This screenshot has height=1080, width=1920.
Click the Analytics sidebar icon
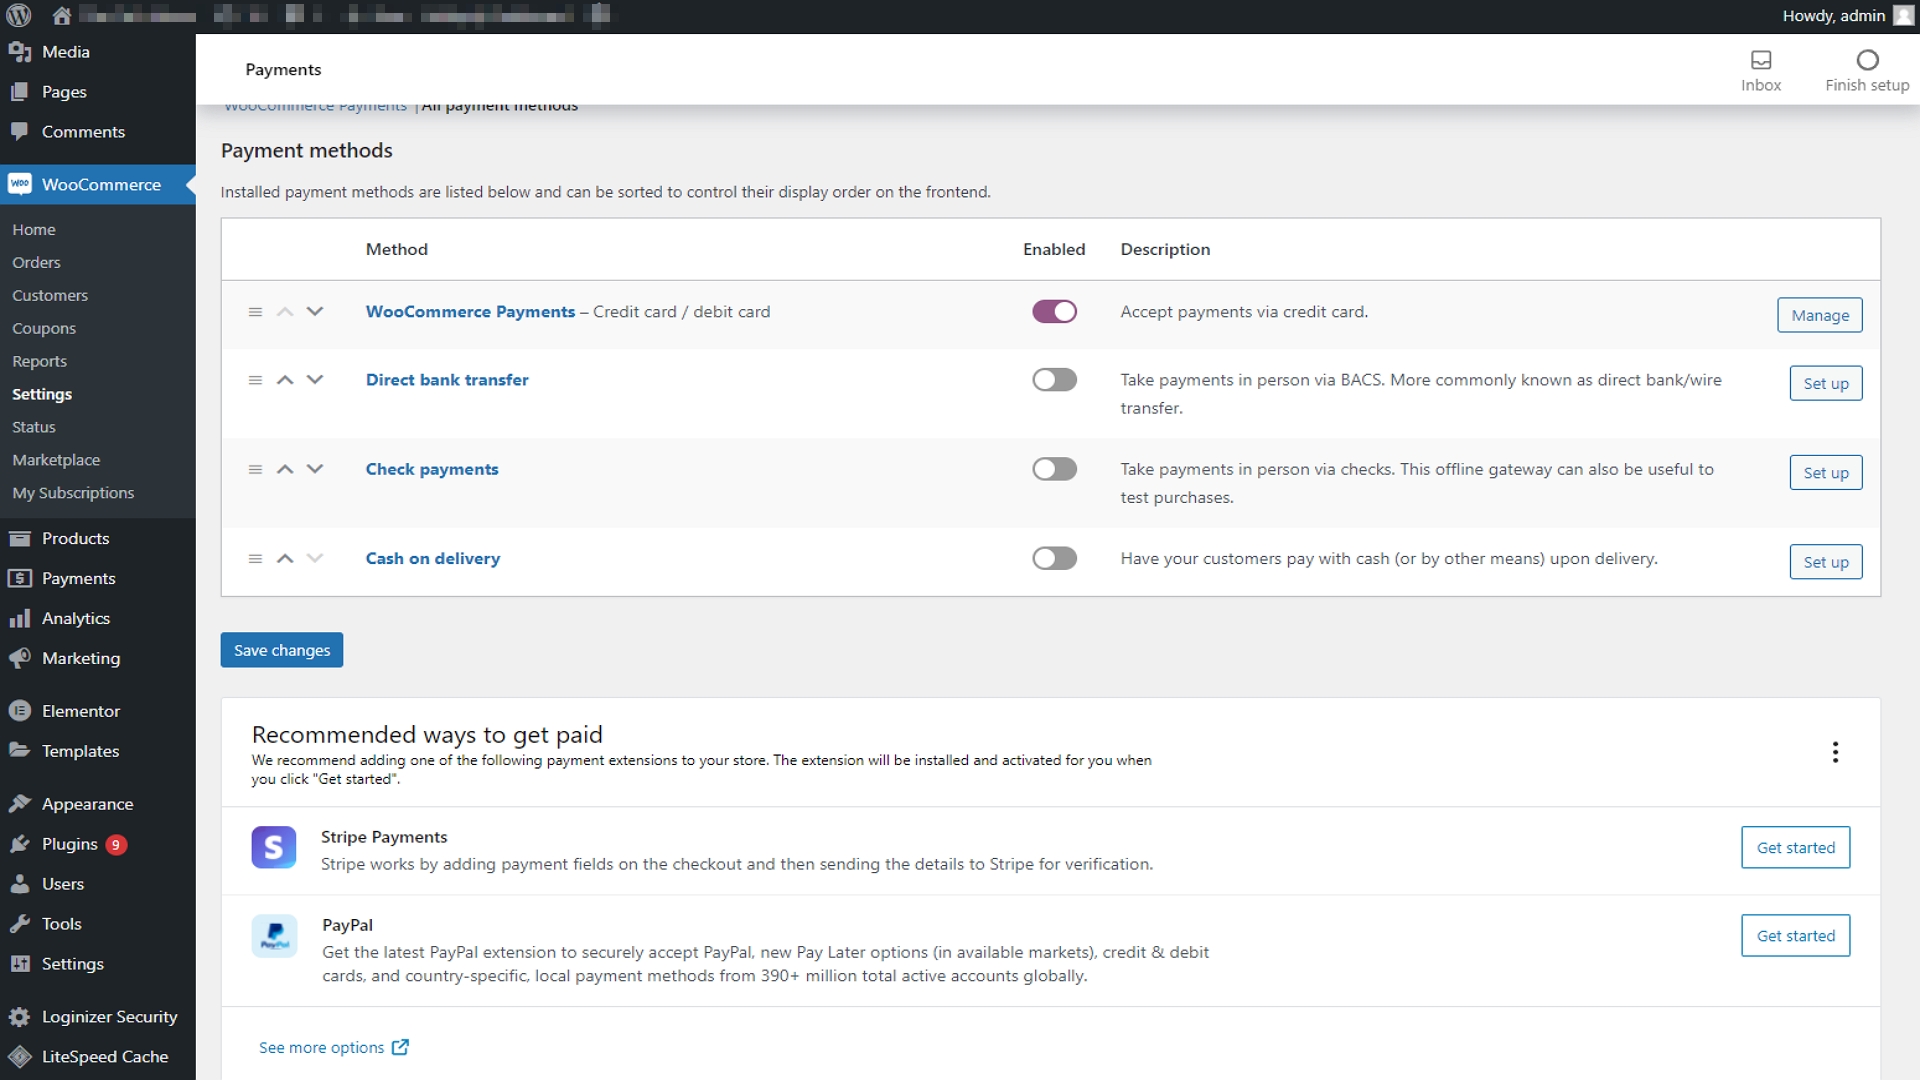click(x=22, y=617)
